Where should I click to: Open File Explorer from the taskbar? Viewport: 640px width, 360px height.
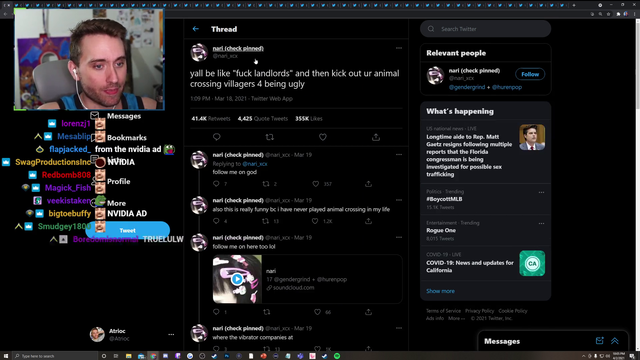[x=129, y=356]
